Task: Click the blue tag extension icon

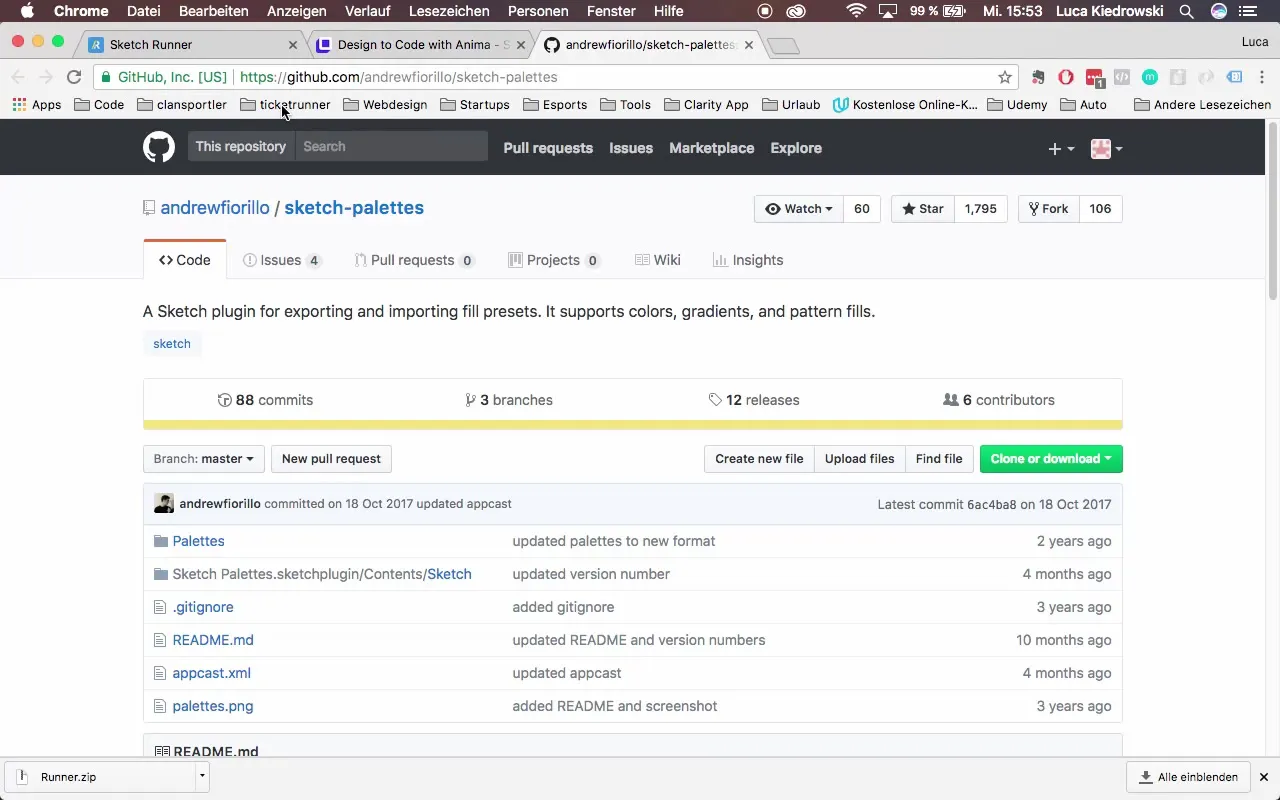Action: (1235, 77)
